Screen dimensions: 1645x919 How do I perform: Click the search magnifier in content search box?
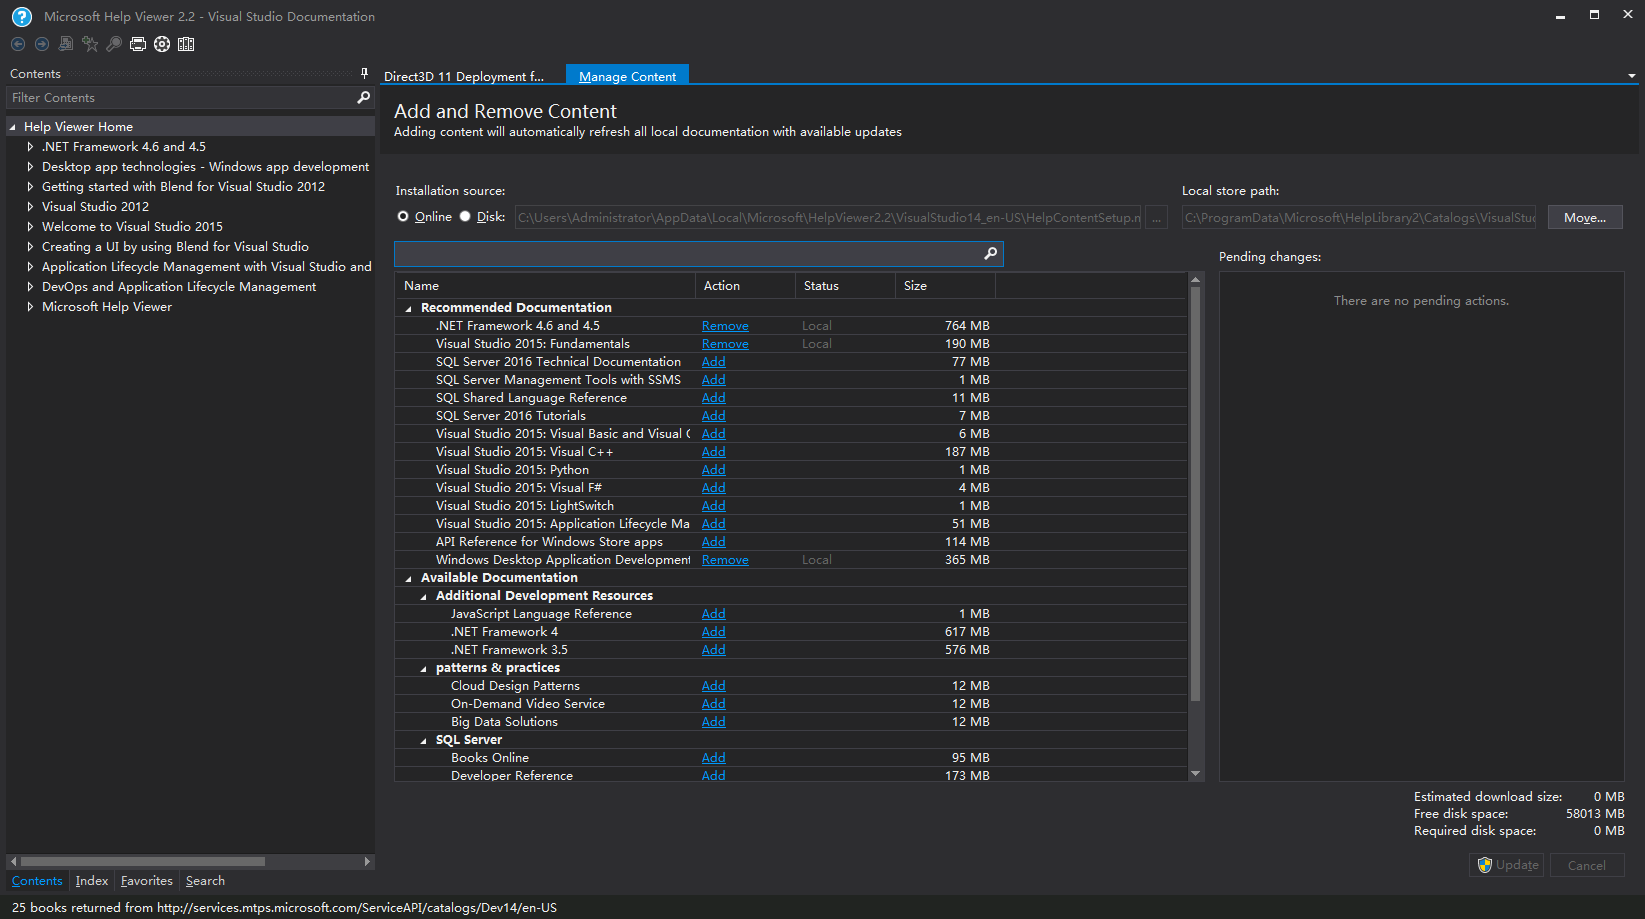click(990, 253)
